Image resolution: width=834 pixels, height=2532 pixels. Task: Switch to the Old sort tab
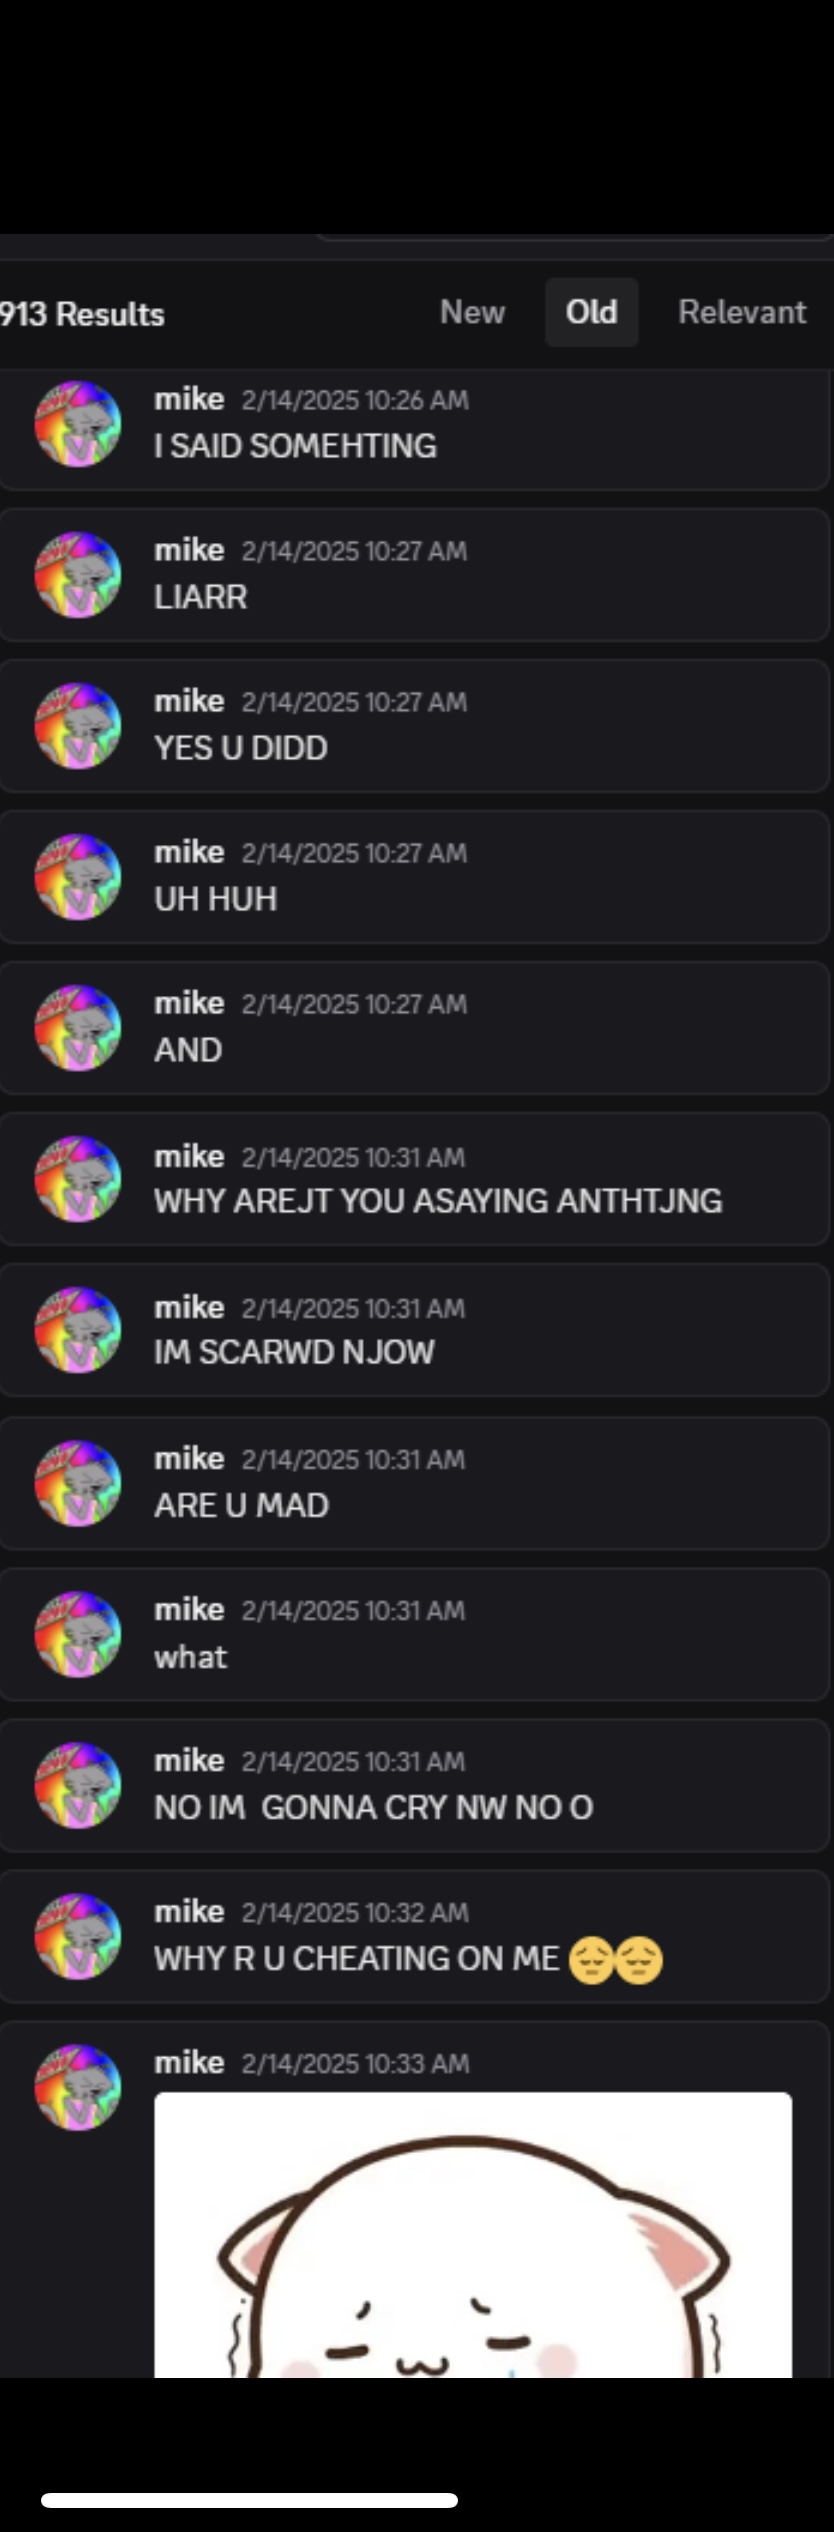click(x=591, y=312)
